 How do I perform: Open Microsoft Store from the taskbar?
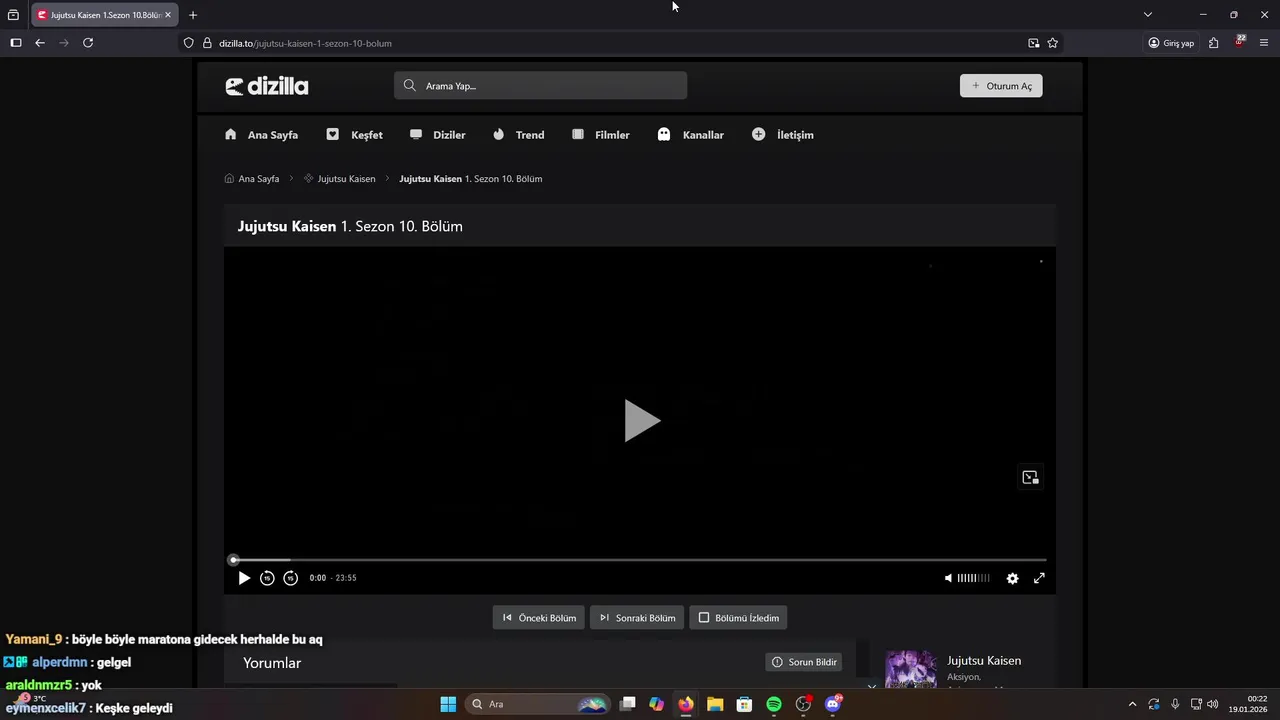pos(744,704)
